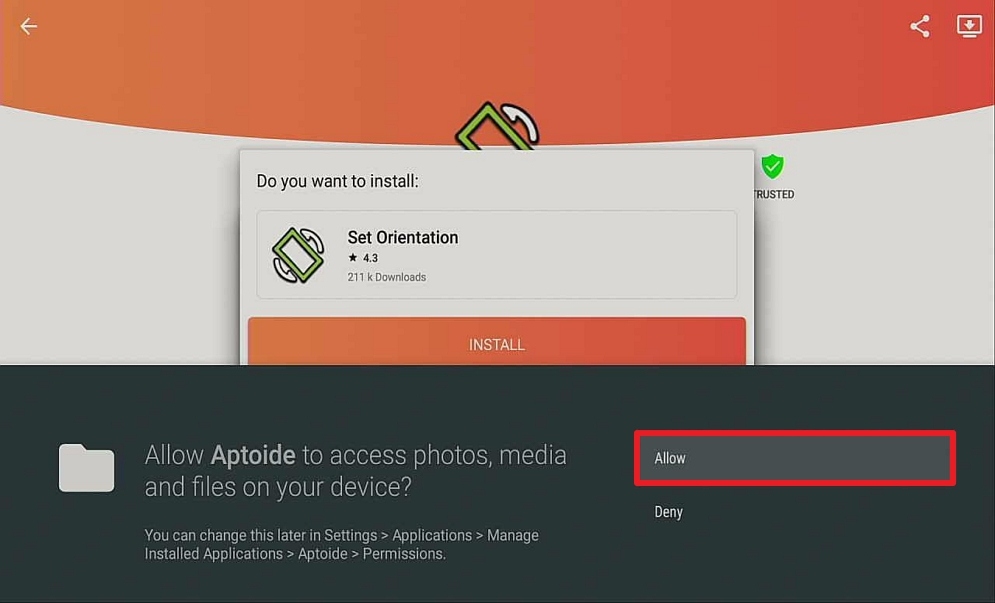Click the "Do you want to install:" heading
The width and height of the screenshot is (995, 603).
click(337, 181)
